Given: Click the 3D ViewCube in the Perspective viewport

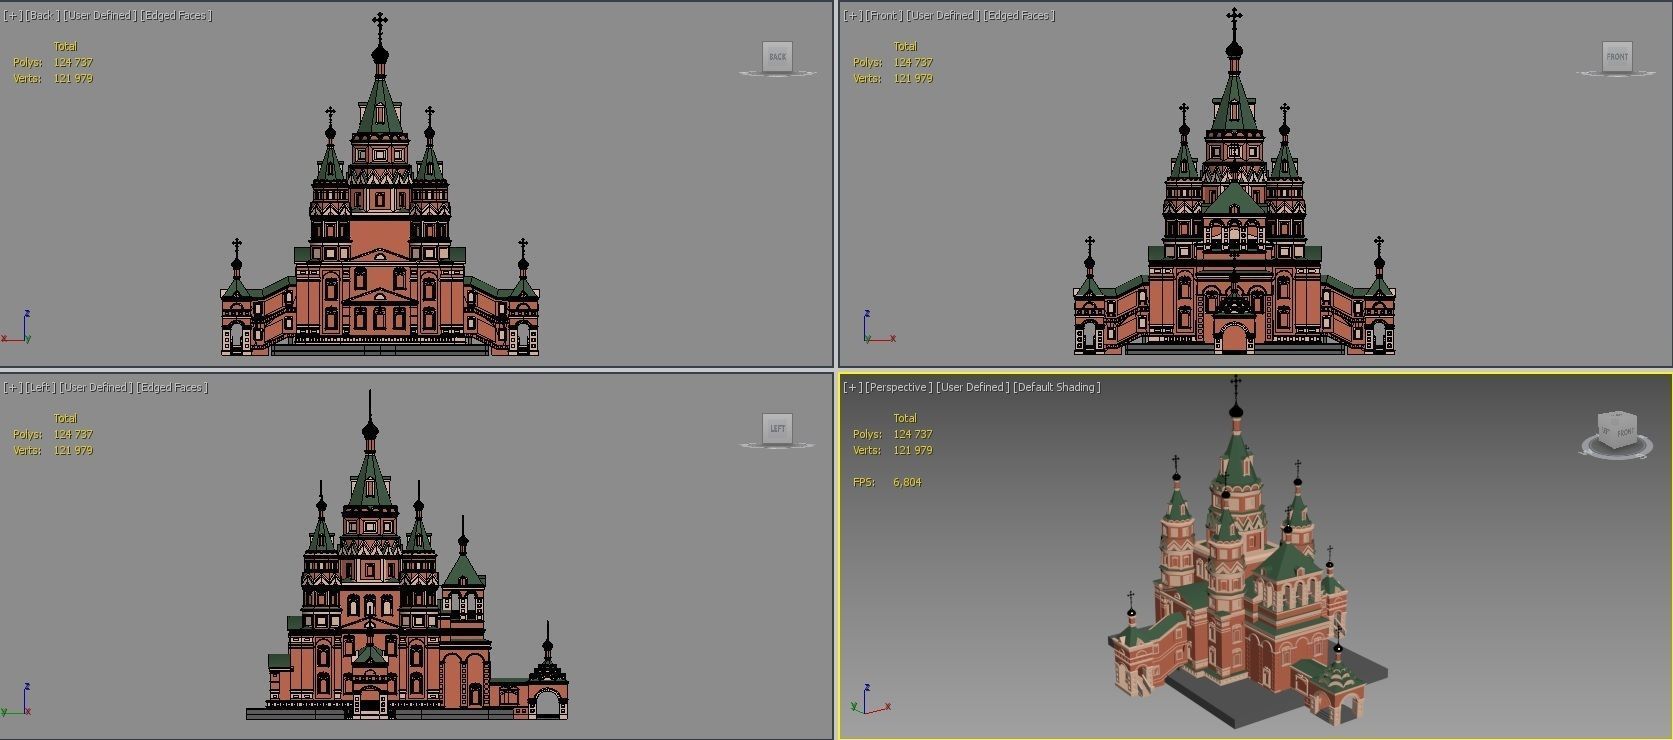Looking at the screenshot, I should point(1617,430).
